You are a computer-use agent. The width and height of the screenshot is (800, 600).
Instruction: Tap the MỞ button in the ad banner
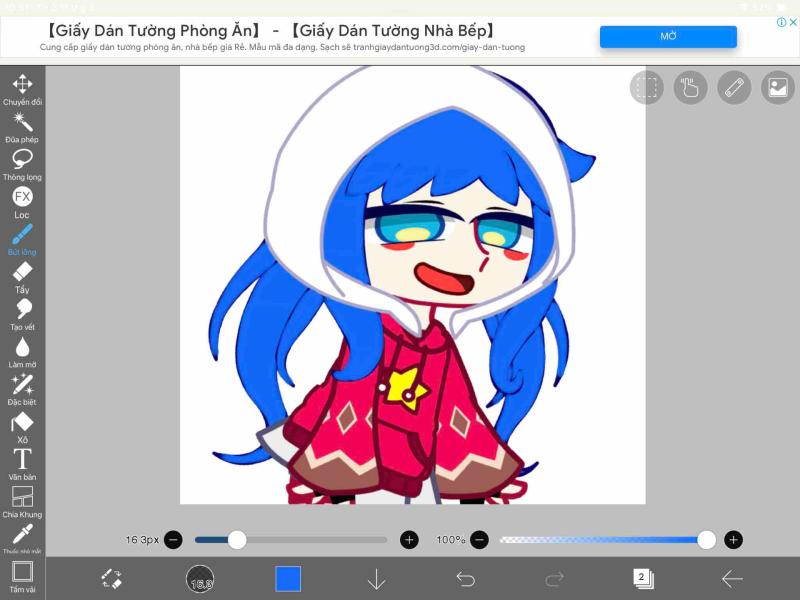[668, 36]
